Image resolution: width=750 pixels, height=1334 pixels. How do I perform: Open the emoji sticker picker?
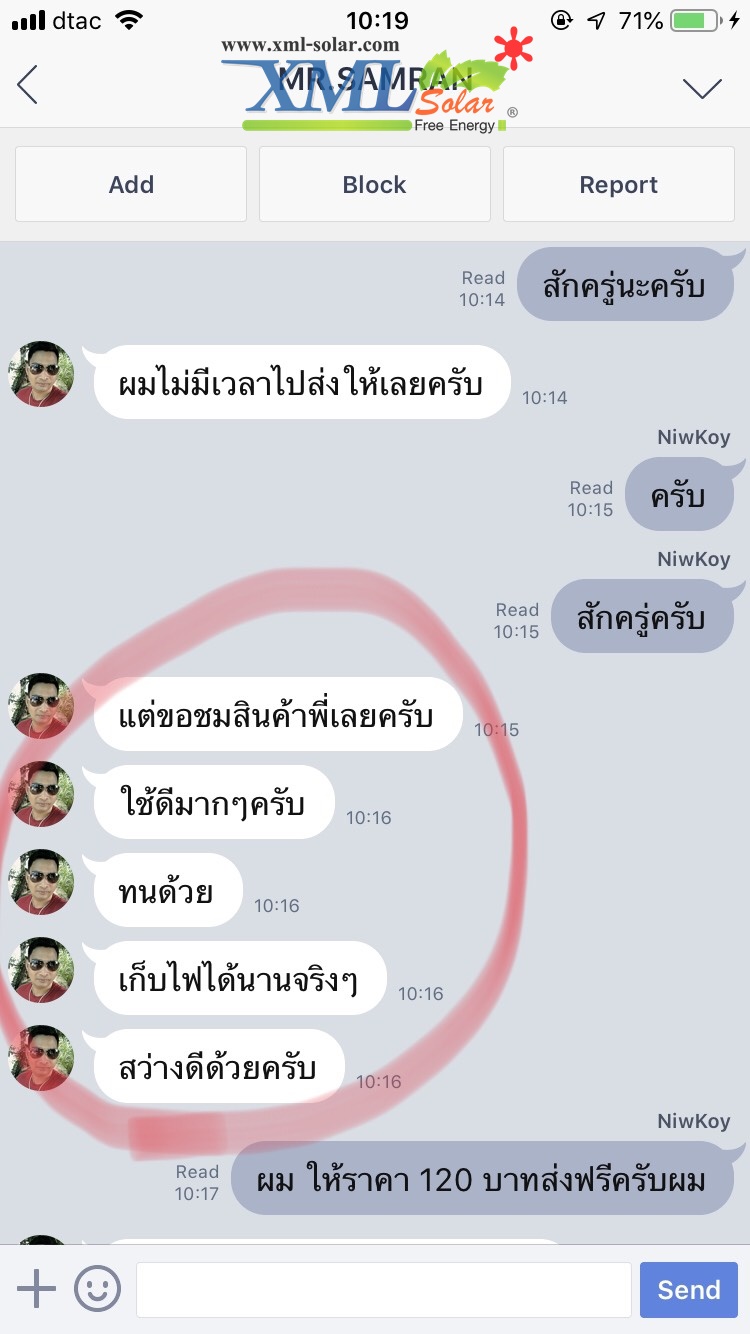(x=97, y=1289)
